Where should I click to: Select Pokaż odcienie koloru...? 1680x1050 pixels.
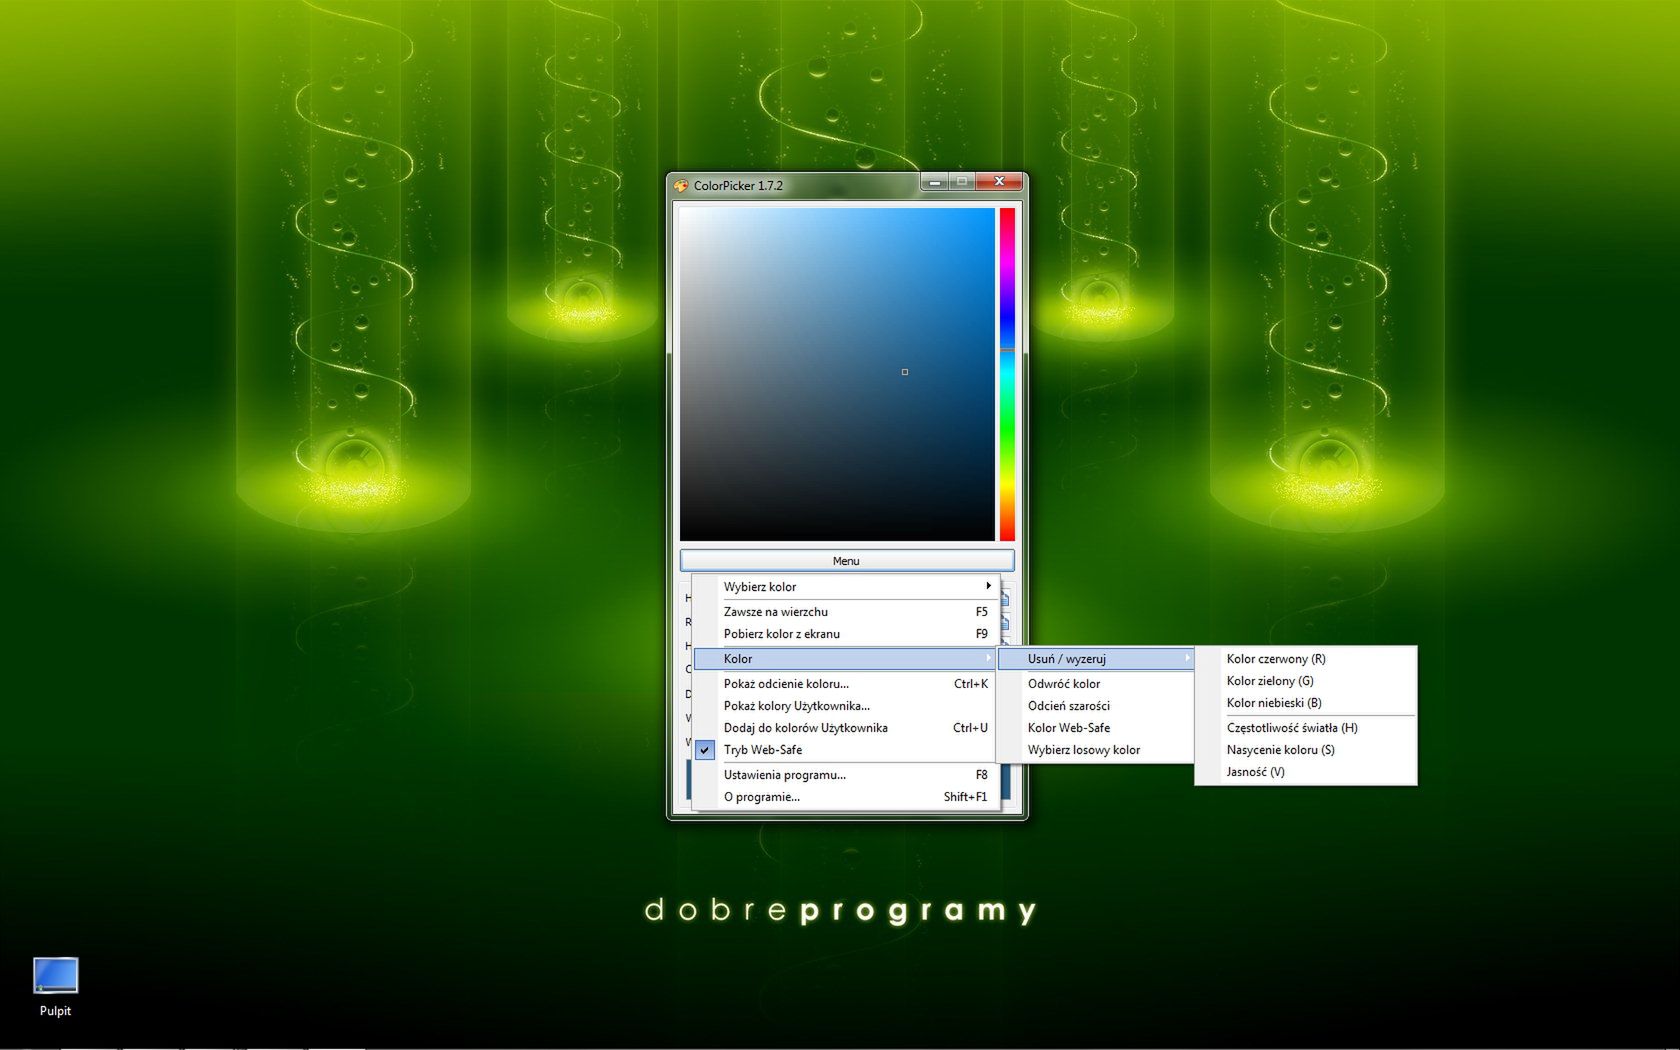pos(845,684)
